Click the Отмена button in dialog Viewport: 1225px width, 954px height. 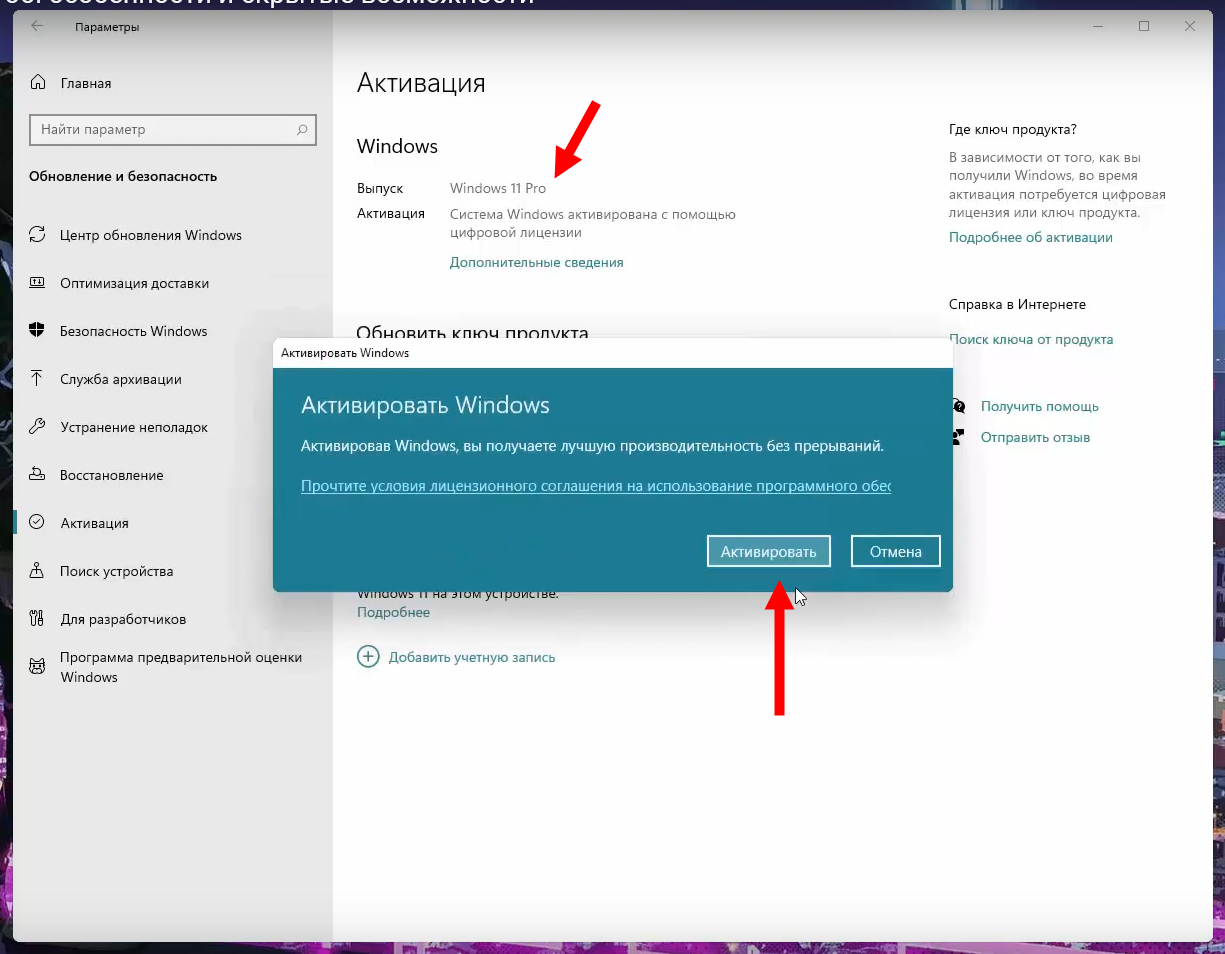click(895, 551)
